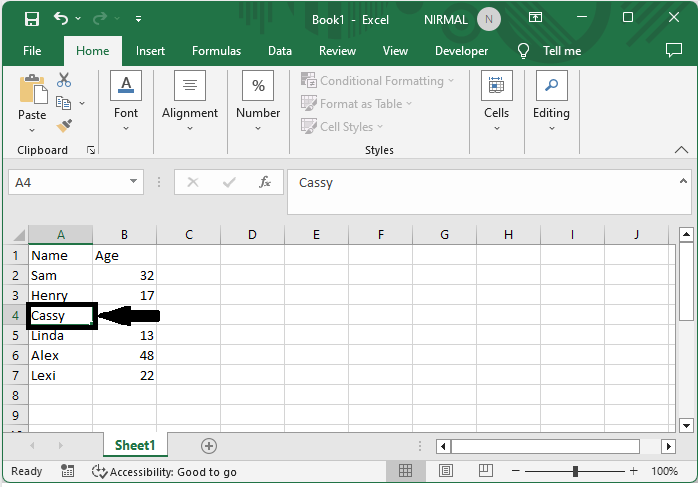This screenshot has height=487, width=700.
Task: Collapse the ribbon with the chevron
Action: (x=681, y=150)
